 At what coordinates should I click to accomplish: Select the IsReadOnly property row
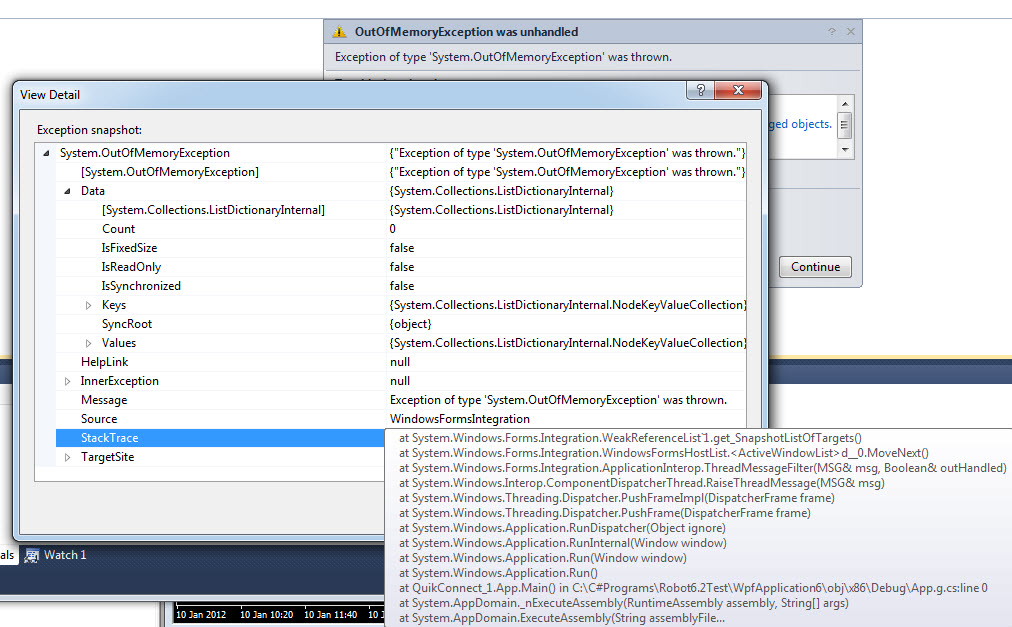click(x=131, y=267)
